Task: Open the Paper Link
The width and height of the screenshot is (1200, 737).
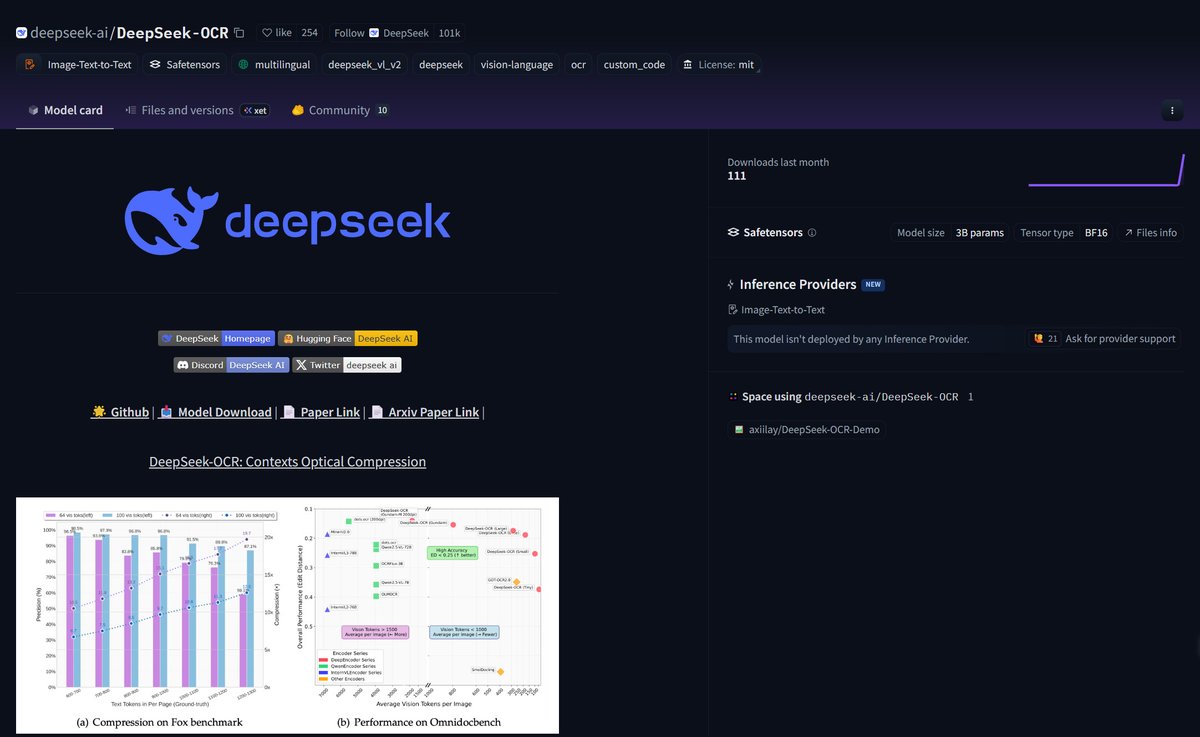Action: (x=320, y=412)
